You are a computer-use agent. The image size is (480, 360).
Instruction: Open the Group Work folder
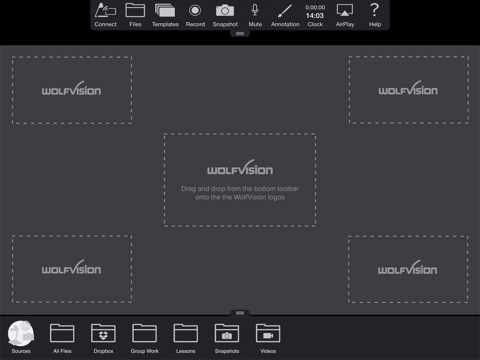(145, 338)
